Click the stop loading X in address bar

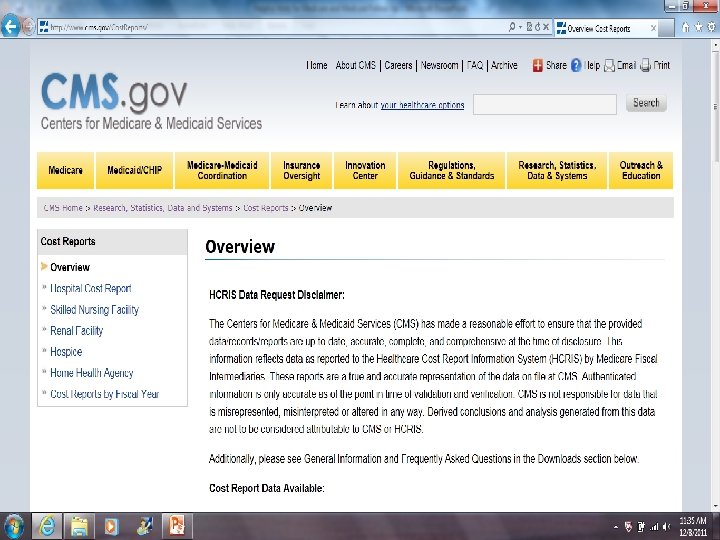546,27
